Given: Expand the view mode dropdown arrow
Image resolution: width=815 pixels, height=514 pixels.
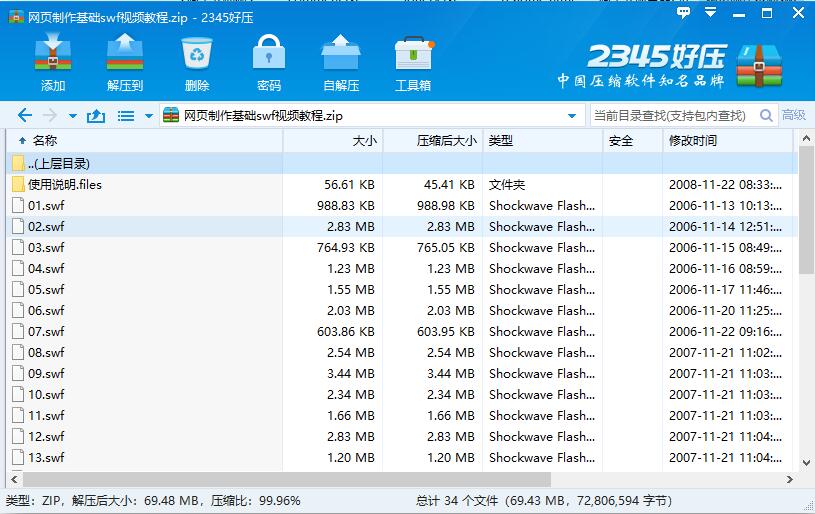Looking at the screenshot, I should coord(149,116).
